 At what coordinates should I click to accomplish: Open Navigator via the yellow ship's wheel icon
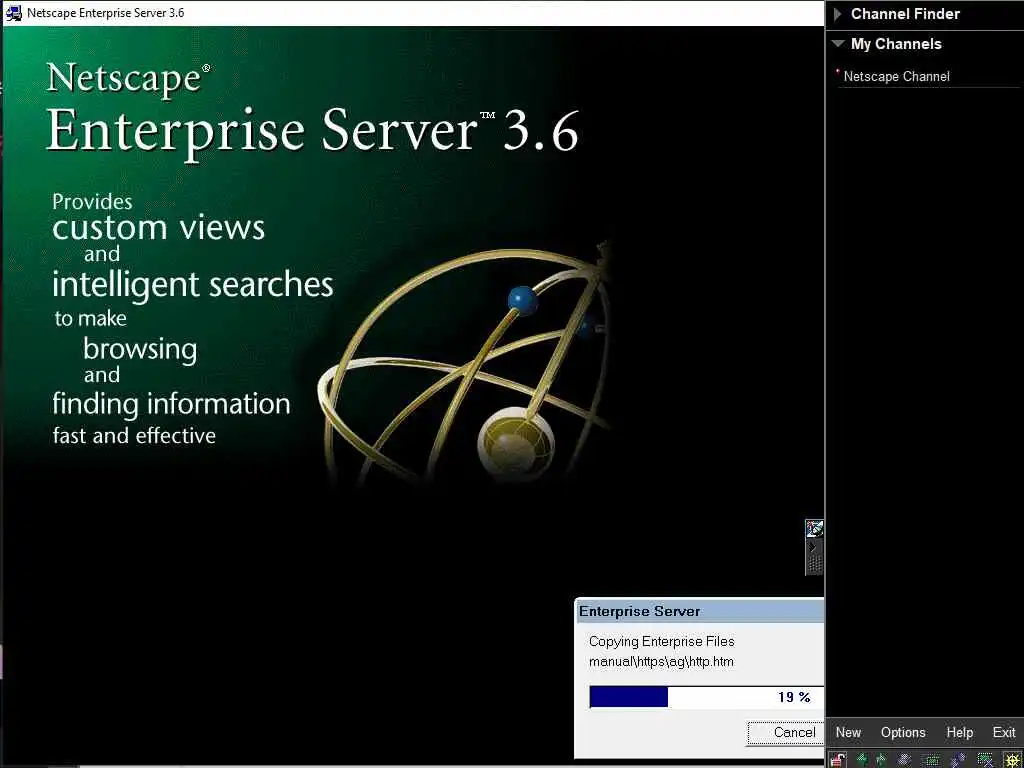click(x=1012, y=760)
